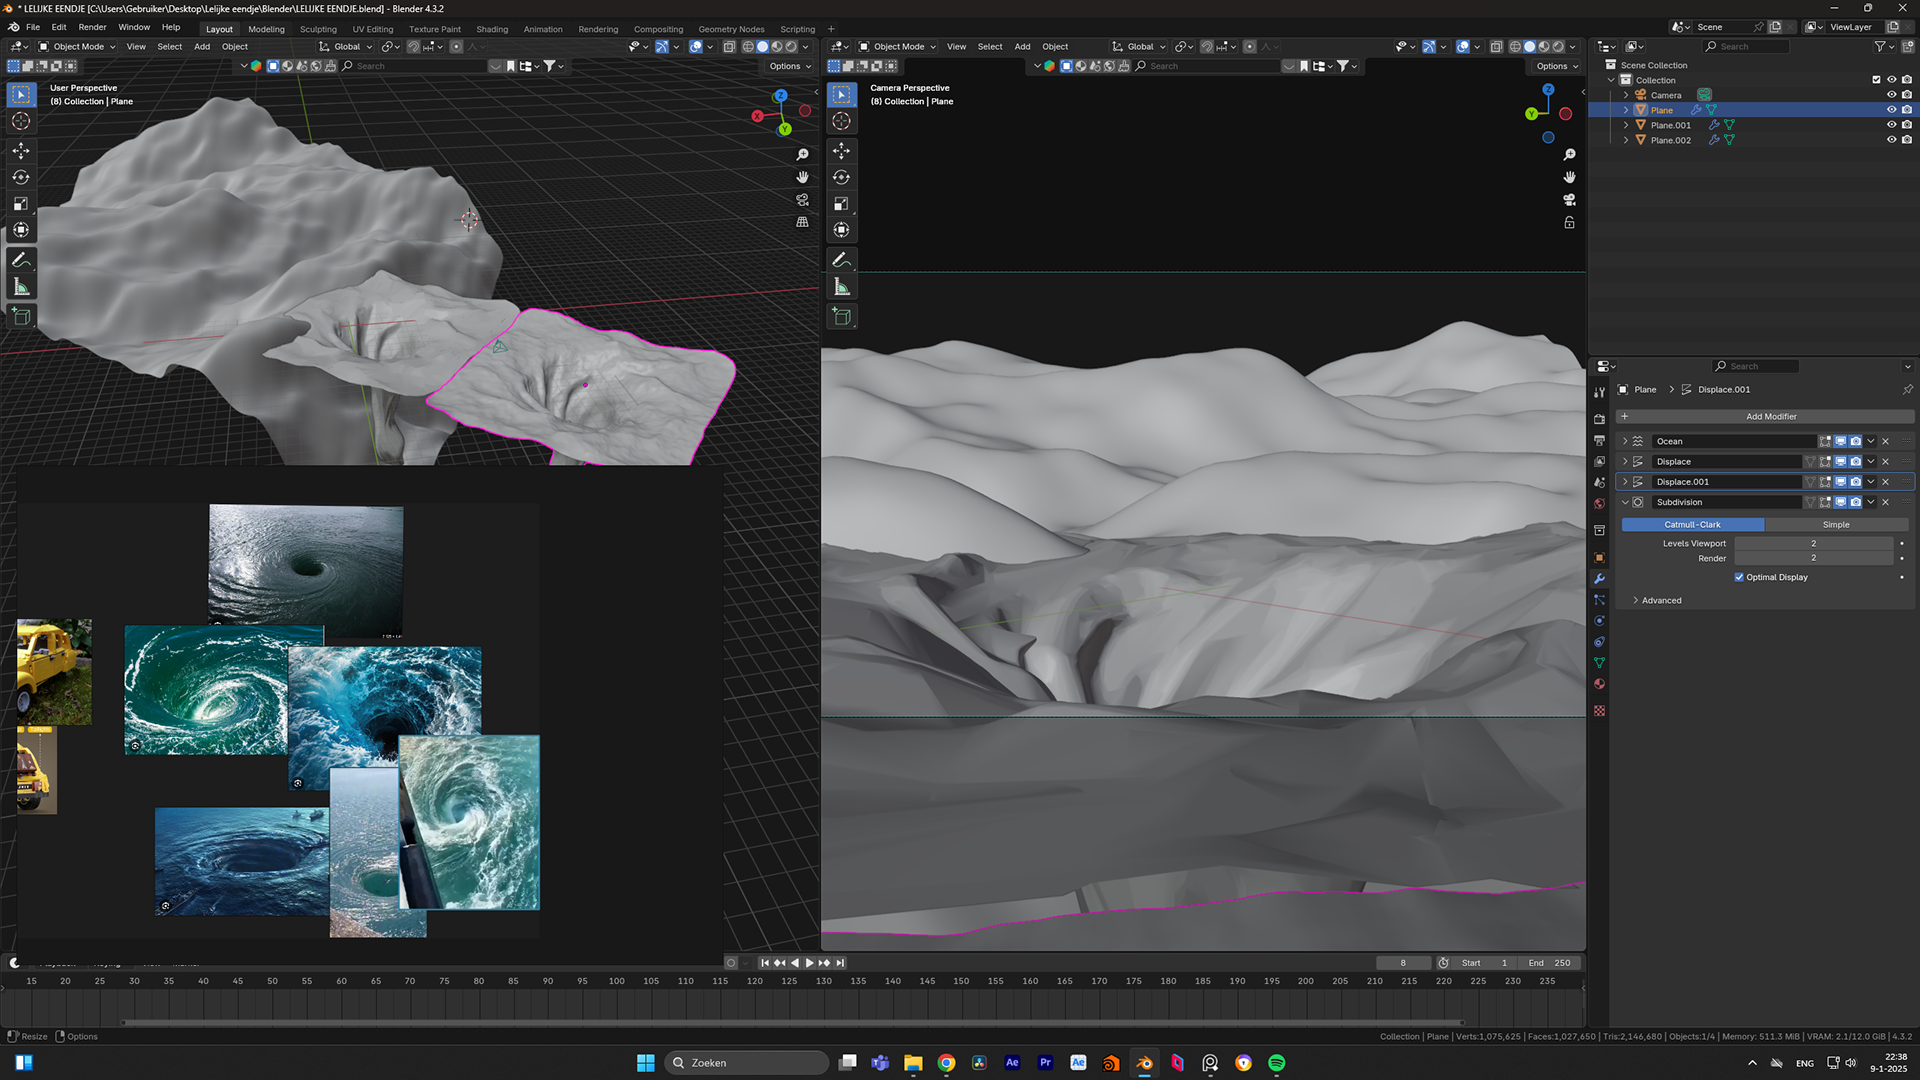Open Spotify from the Windows taskbar

click(1276, 1063)
